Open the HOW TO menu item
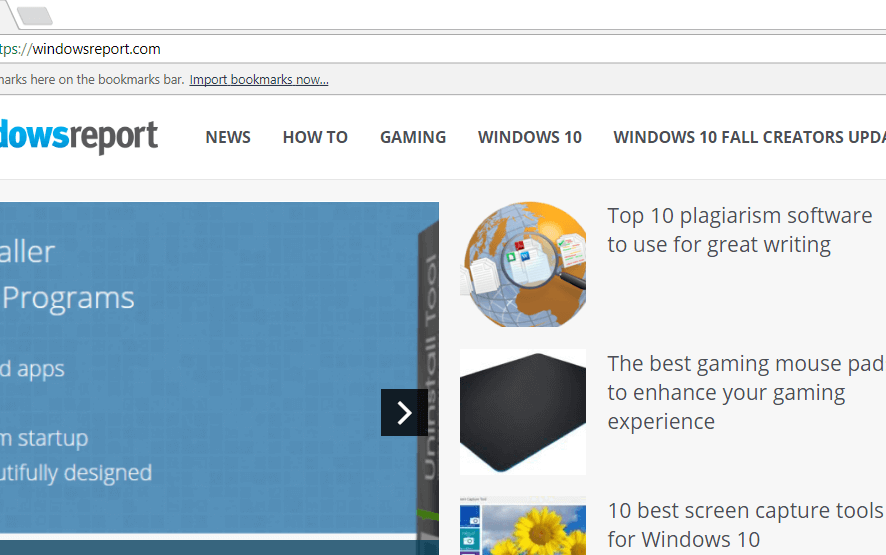Viewport: 886px width, 555px height. 315,137
